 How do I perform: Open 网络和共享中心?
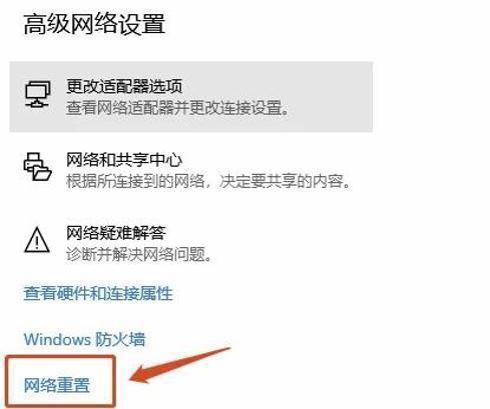click(124, 160)
